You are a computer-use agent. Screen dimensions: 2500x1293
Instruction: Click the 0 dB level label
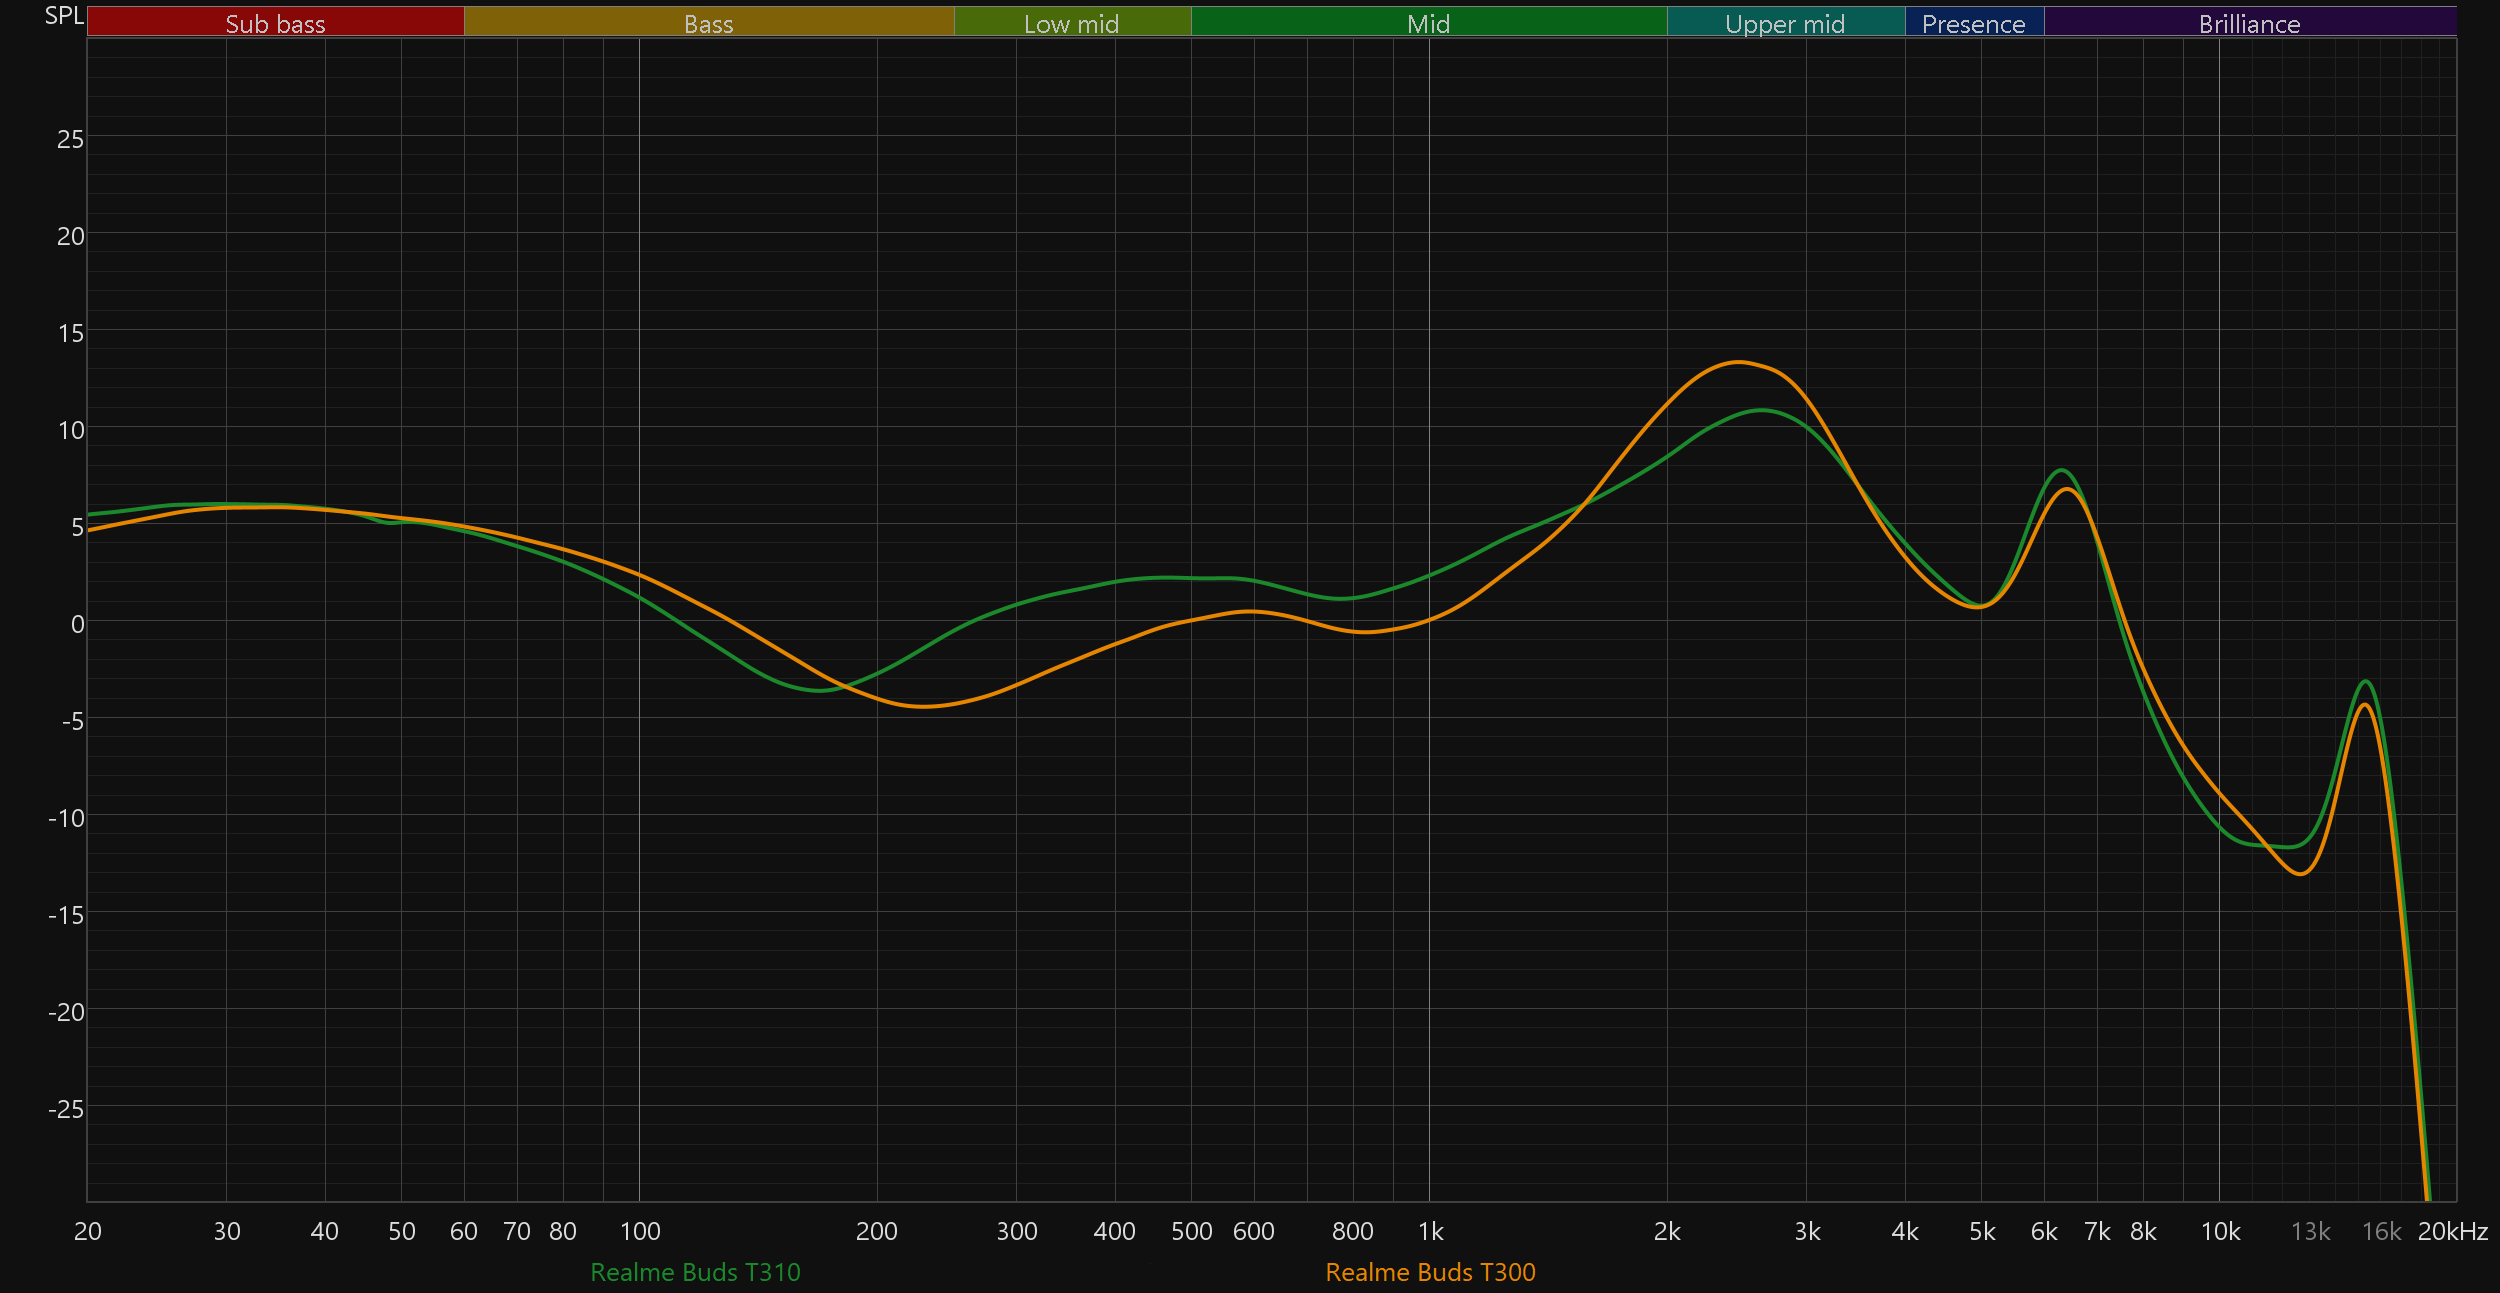(x=77, y=624)
